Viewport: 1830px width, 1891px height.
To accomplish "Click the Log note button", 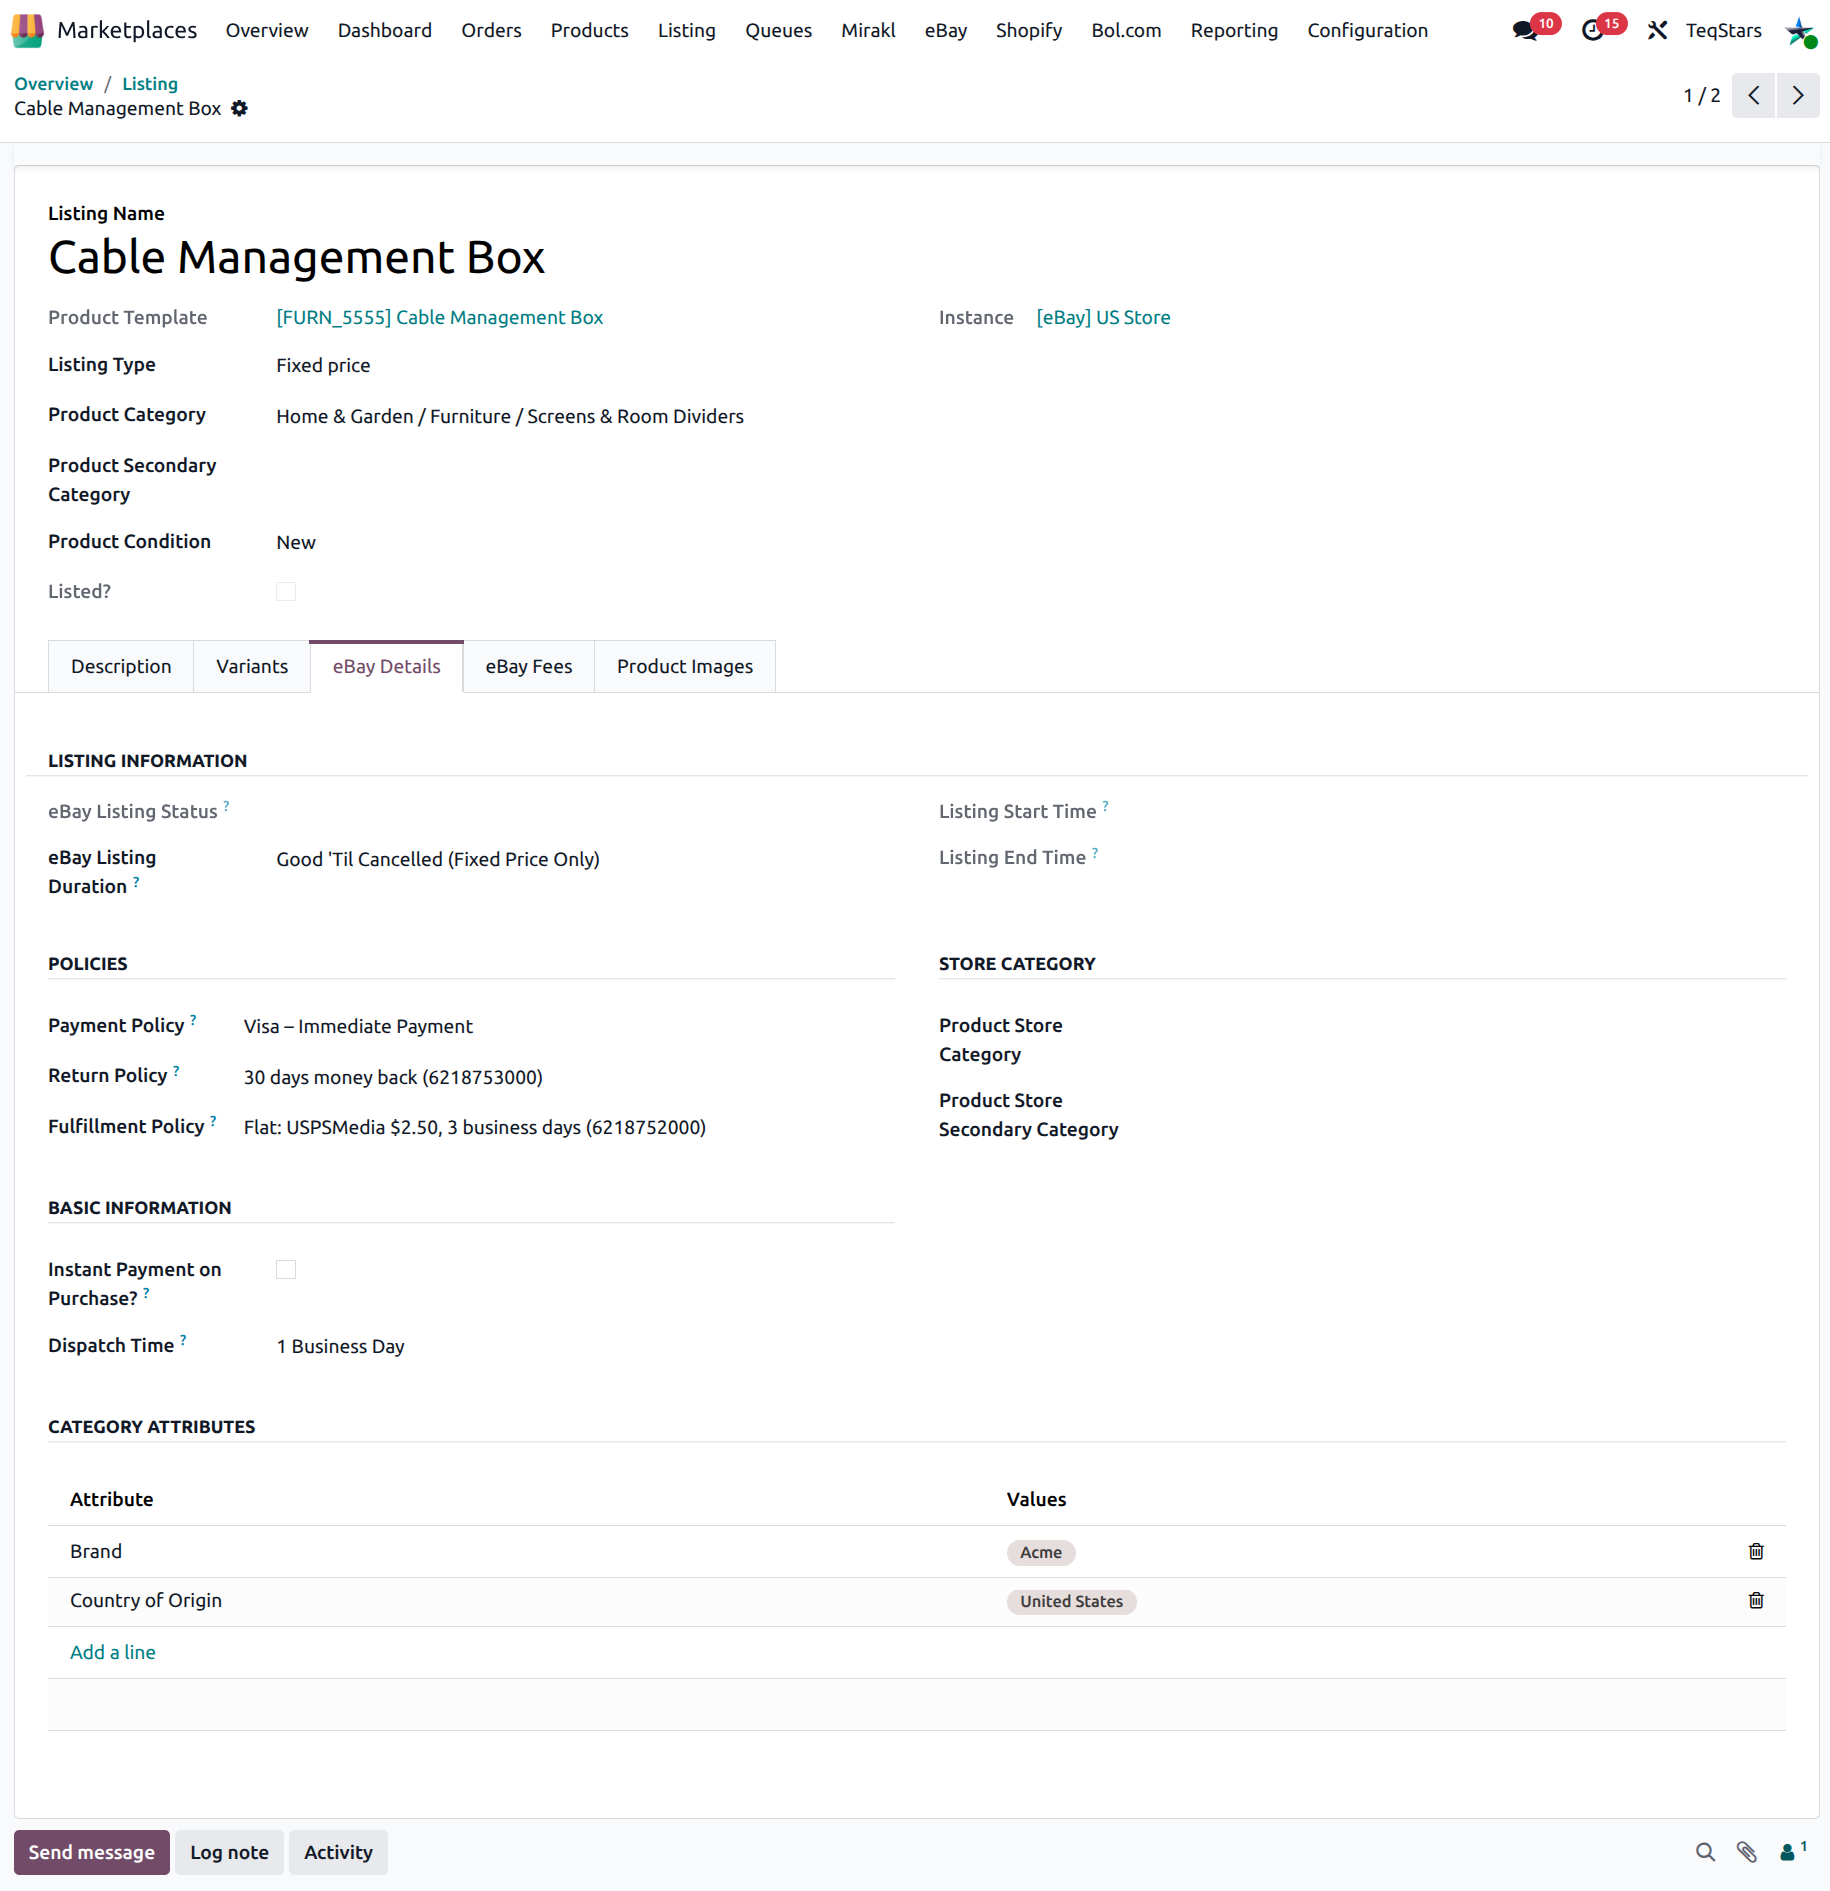I will point(229,1852).
